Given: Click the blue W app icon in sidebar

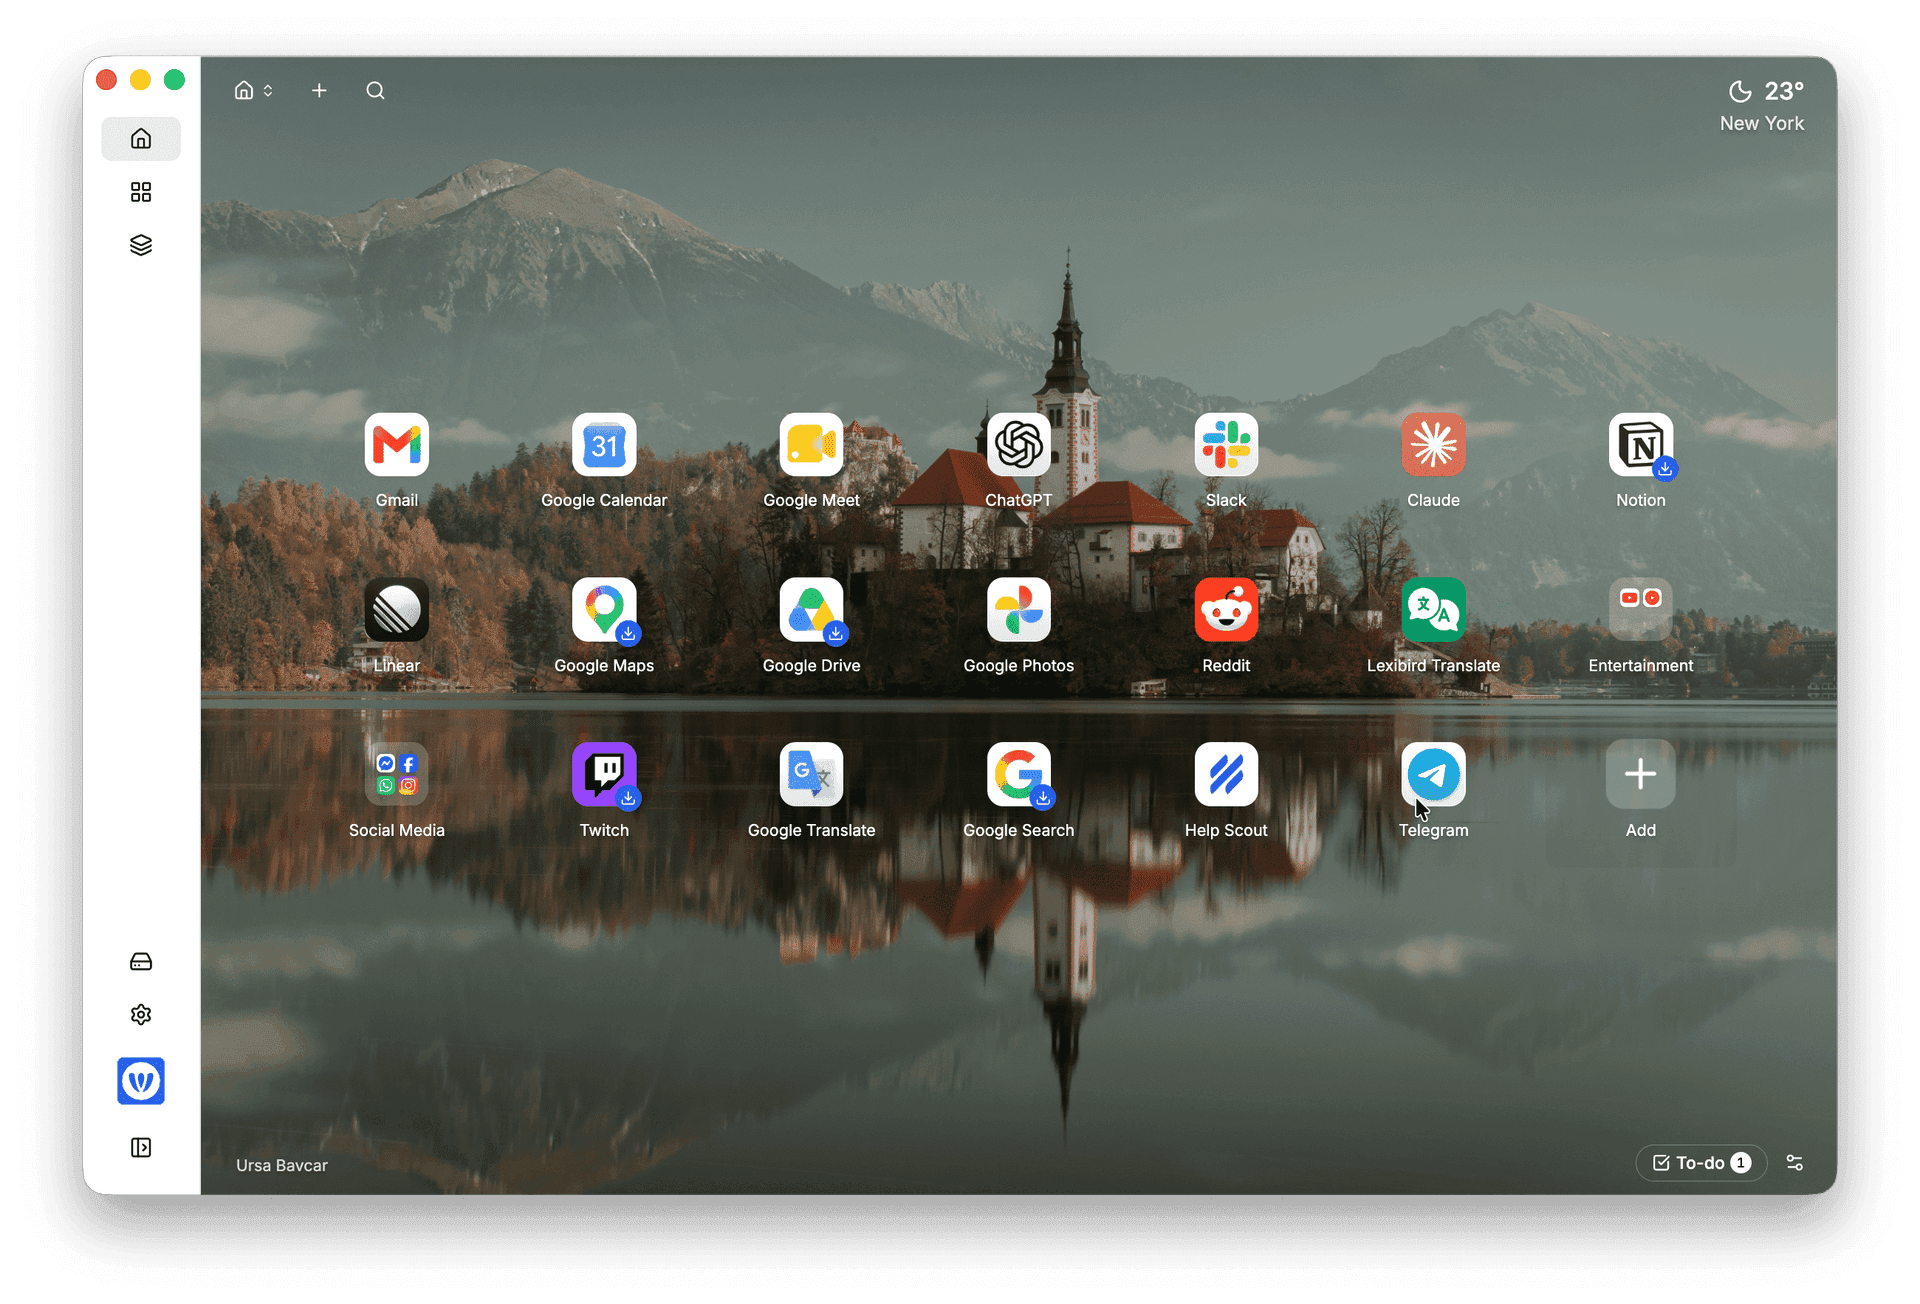Looking at the screenshot, I should point(141,1081).
